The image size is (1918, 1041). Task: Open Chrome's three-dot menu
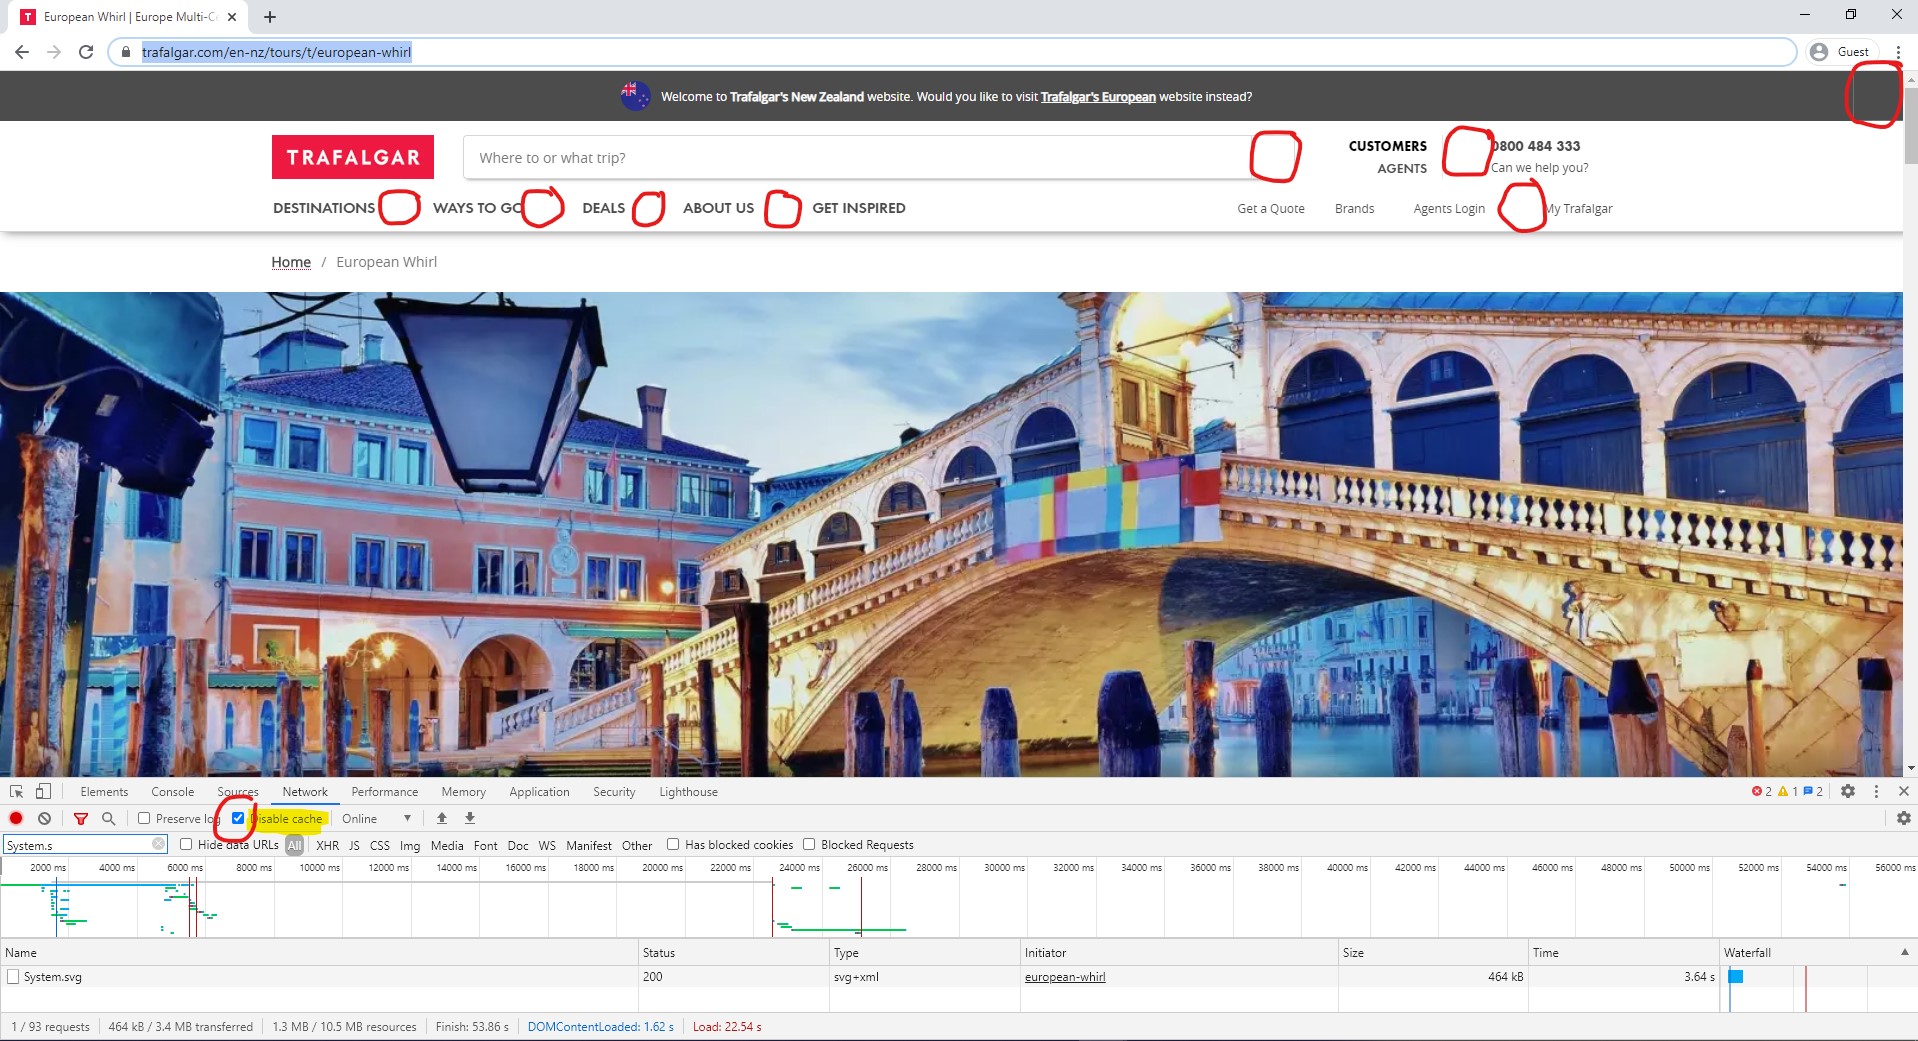(x=1897, y=52)
